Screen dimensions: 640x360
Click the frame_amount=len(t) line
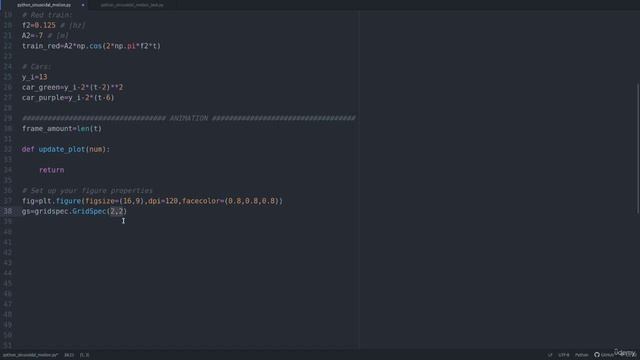coord(62,129)
